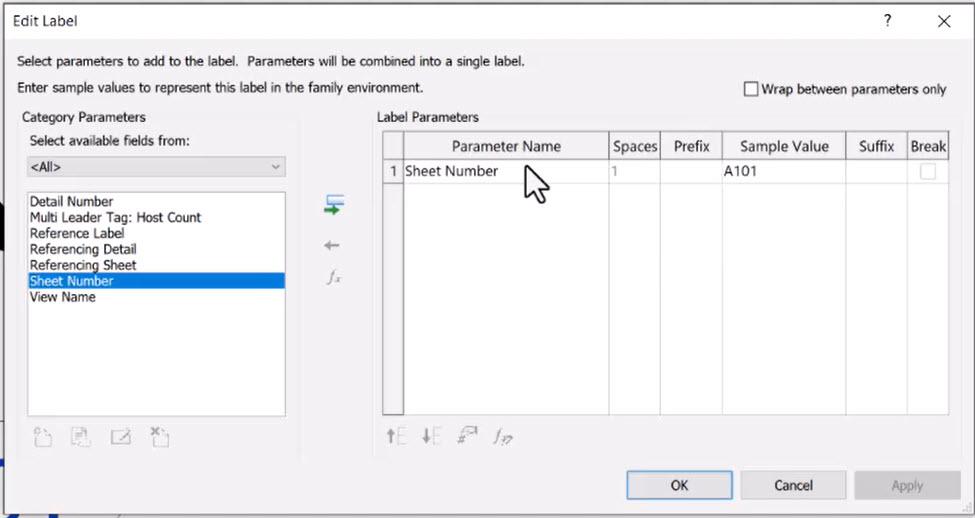The image size is (975, 518).
Task: Click the Add calculated parameter fx icon
Action: pos(334,277)
